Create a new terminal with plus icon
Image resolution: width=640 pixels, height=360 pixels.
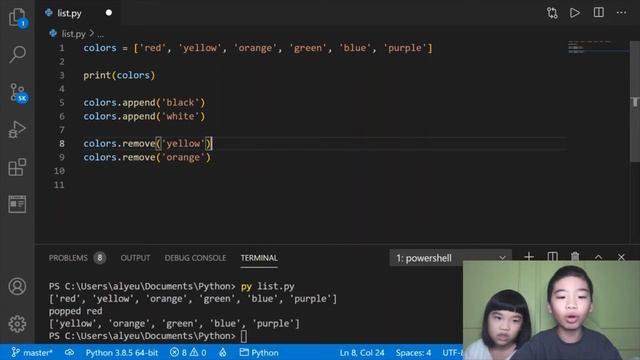529,257
